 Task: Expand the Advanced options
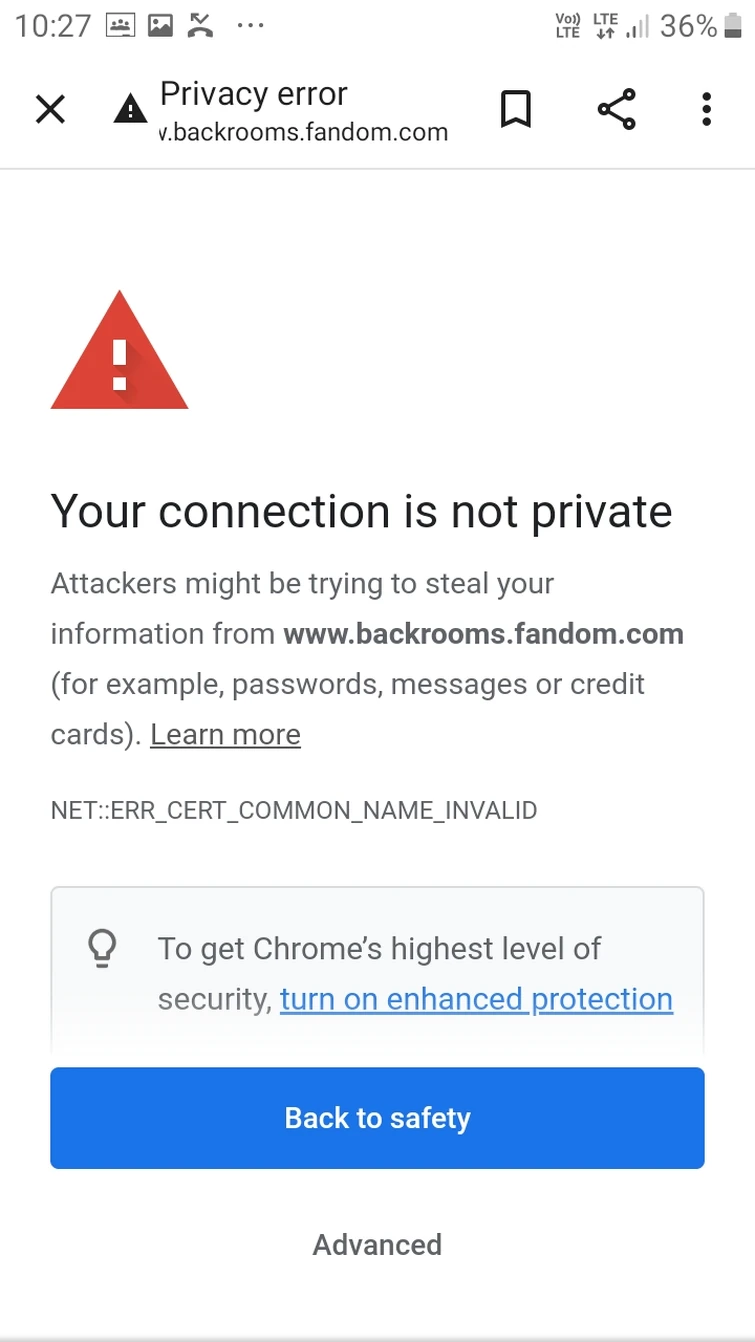coord(377,1245)
